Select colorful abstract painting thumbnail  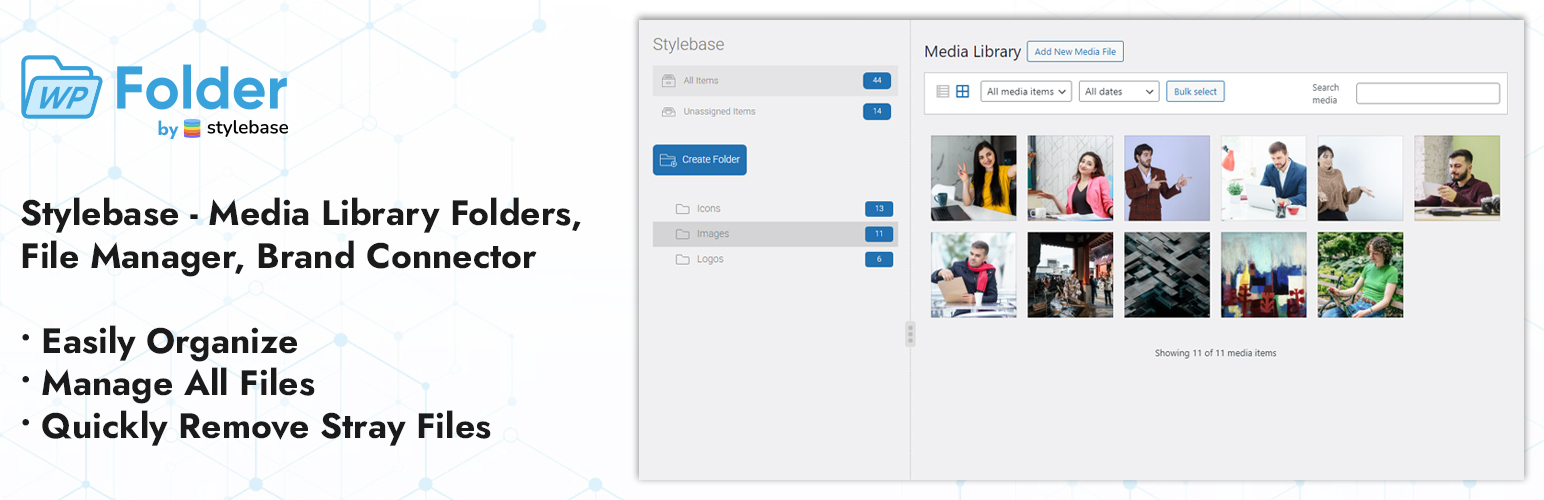(1264, 275)
